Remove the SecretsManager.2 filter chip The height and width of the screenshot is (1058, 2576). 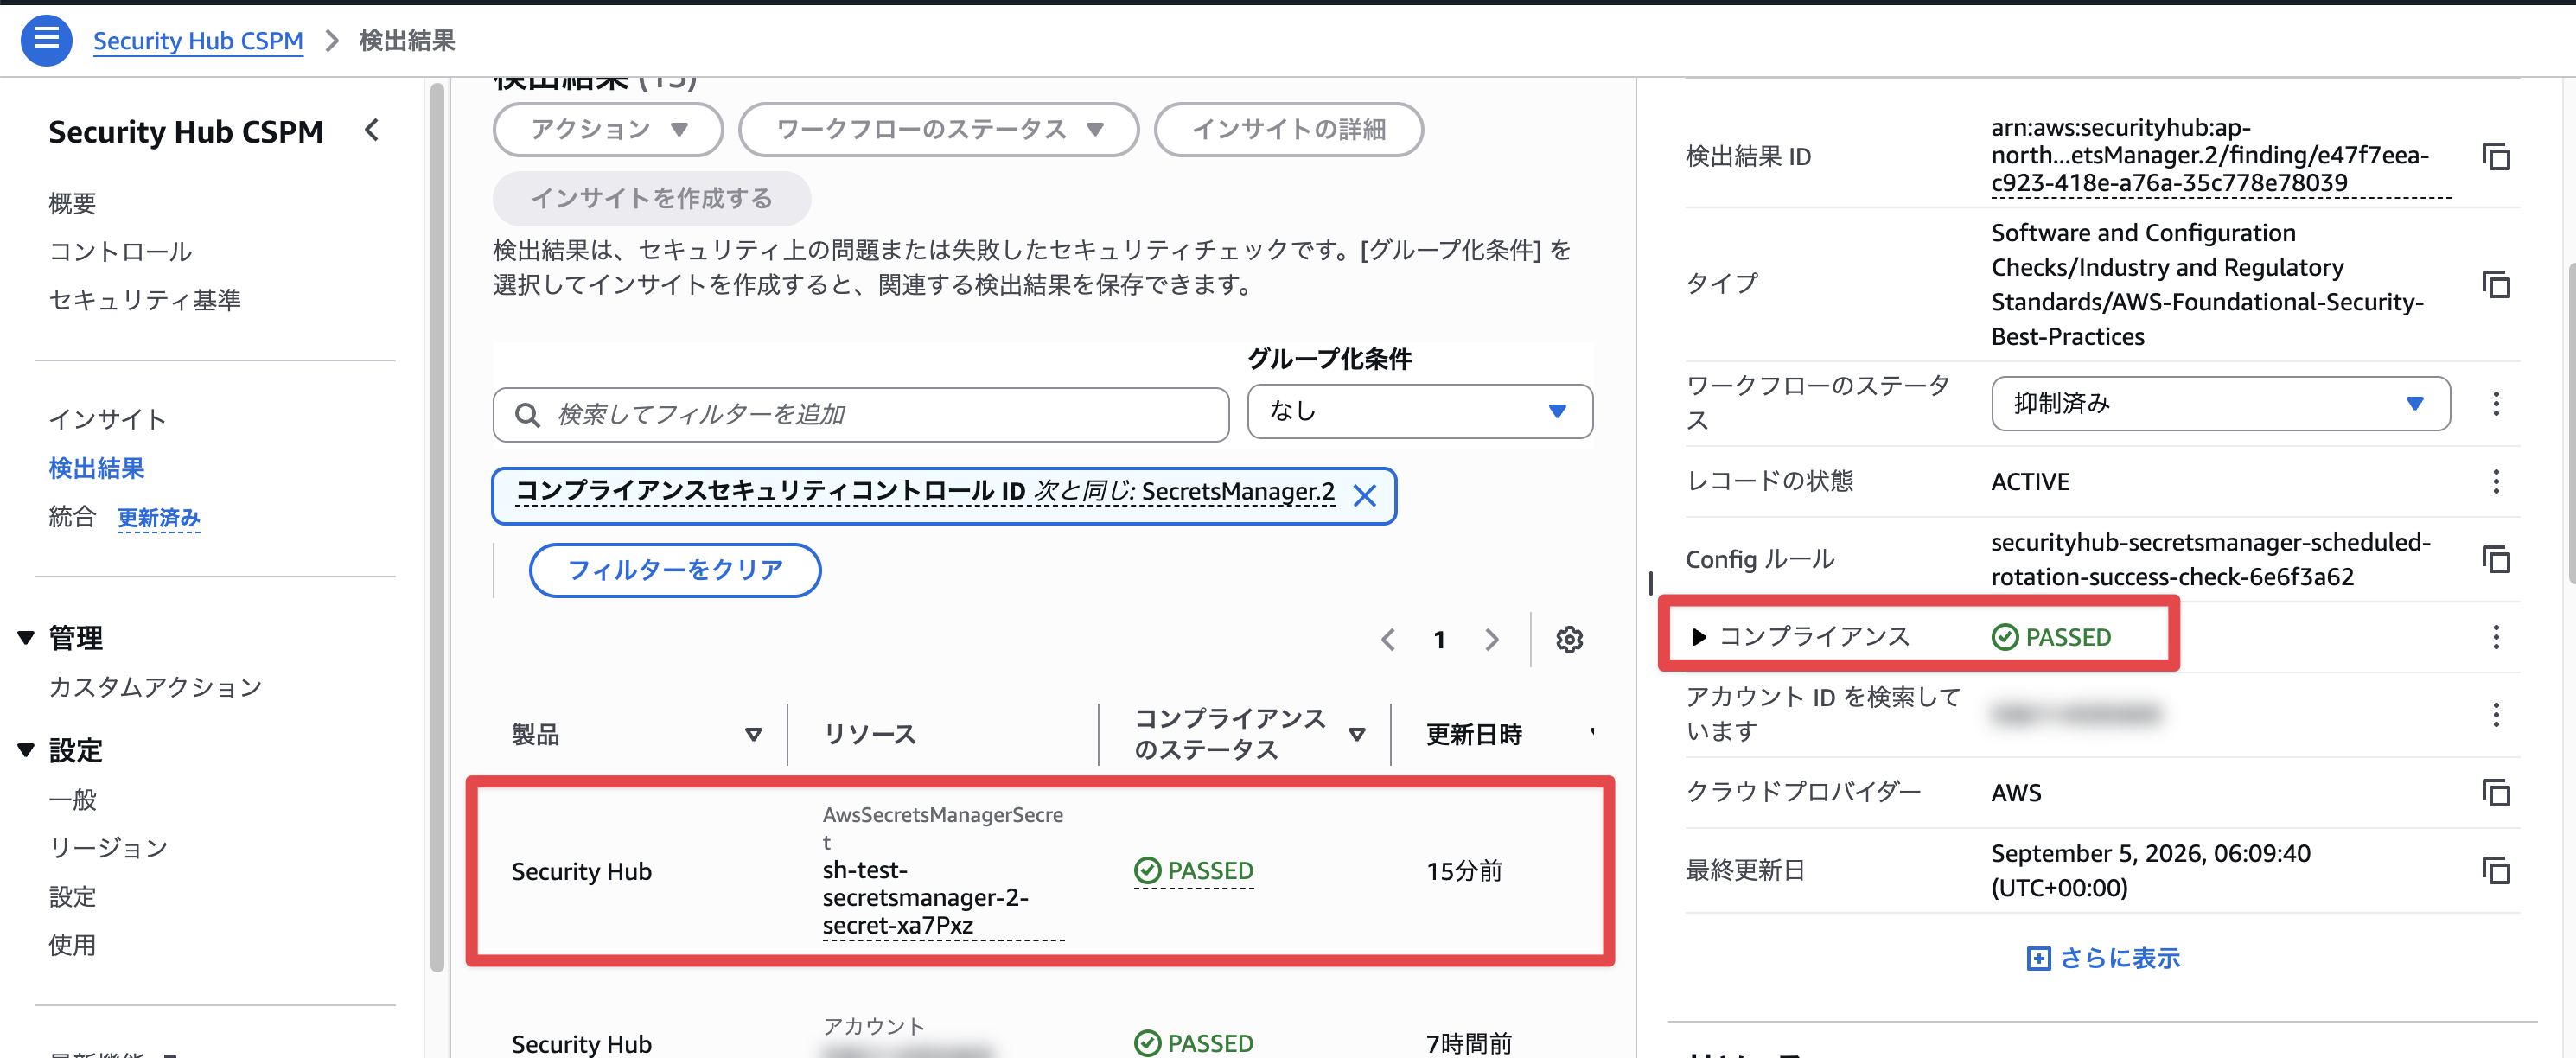pyautogui.click(x=1364, y=495)
